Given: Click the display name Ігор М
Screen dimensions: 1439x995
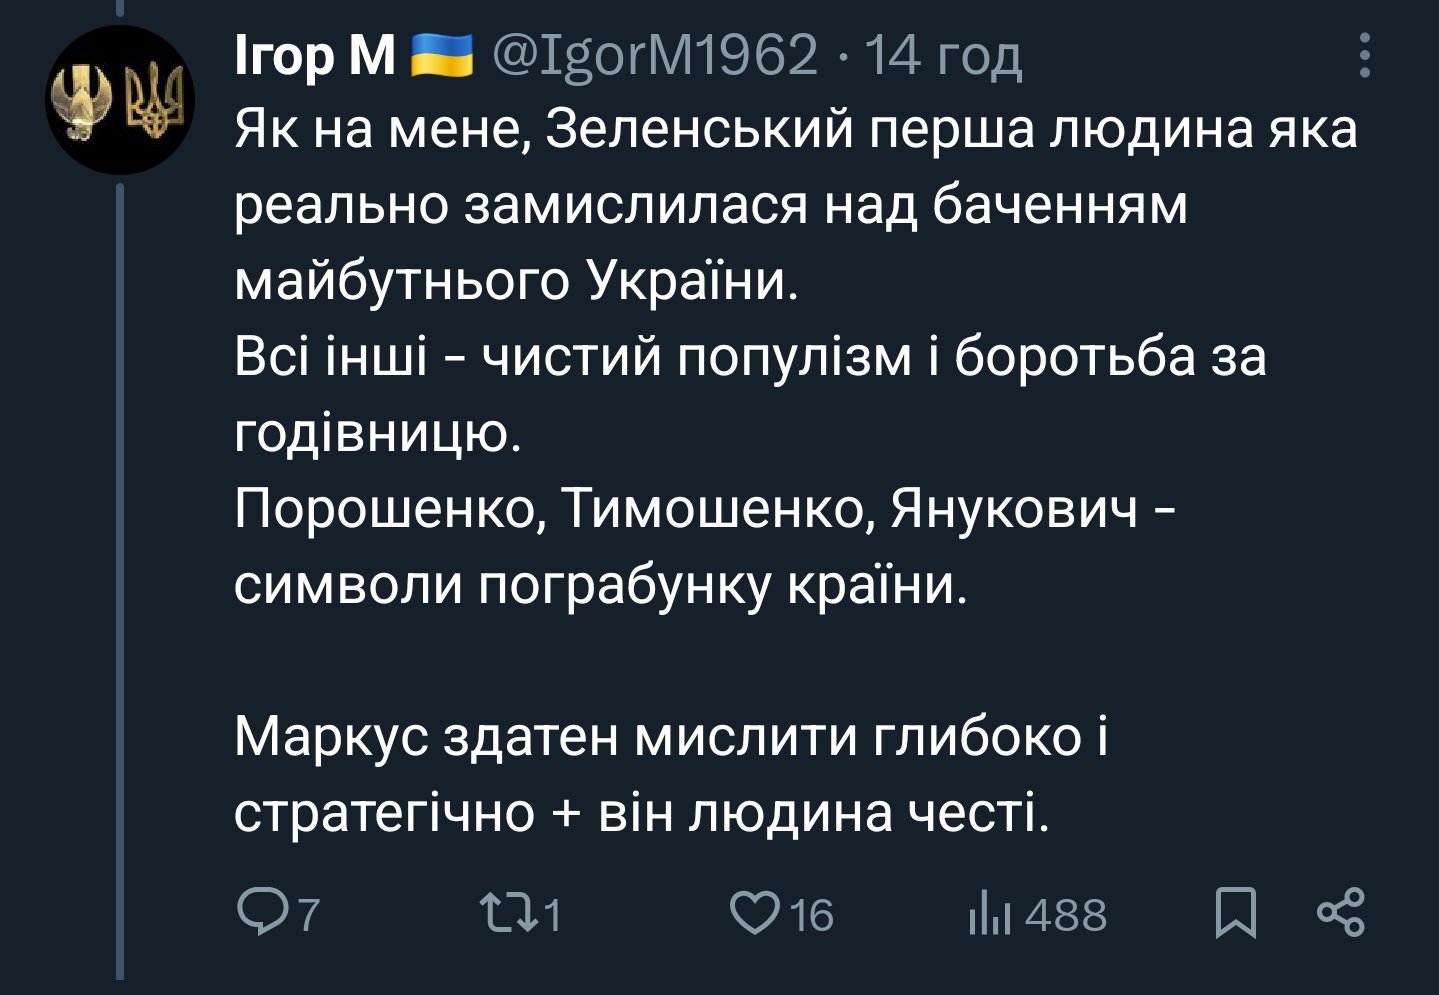Looking at the screenshot, I should coord(315,55).
